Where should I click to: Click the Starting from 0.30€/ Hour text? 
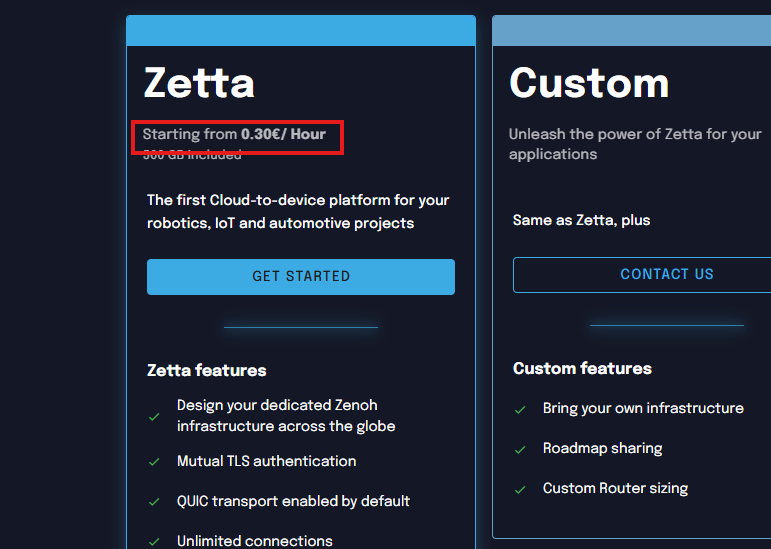(234, 134)
